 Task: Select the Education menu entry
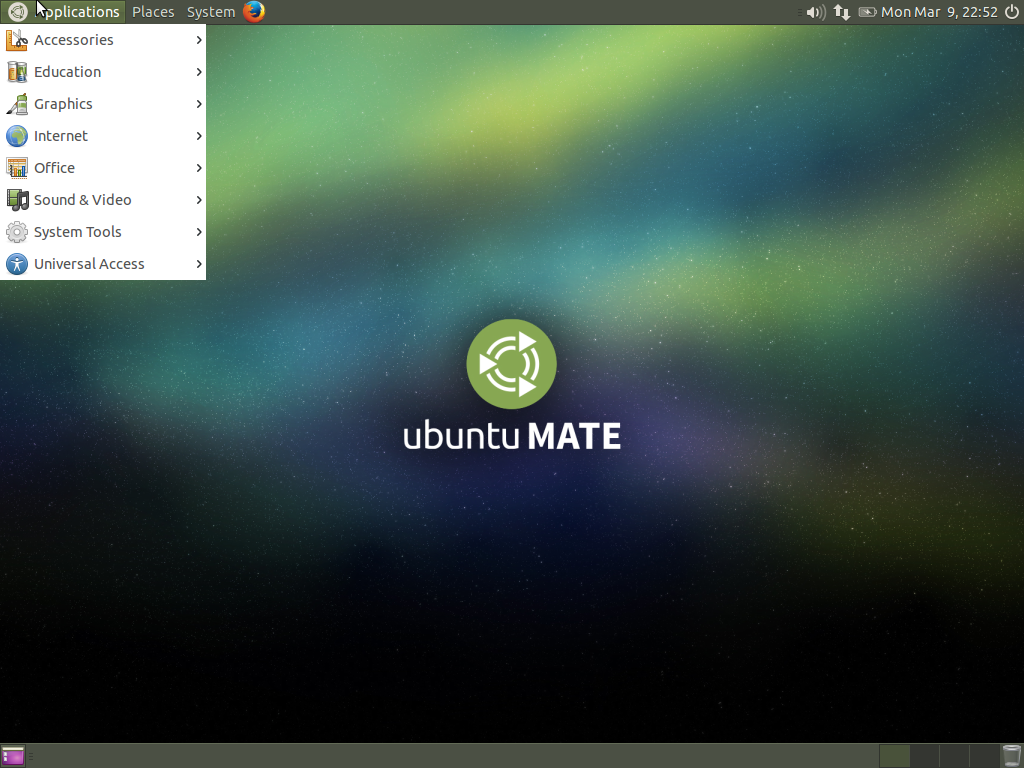click(x=103, y=72)
